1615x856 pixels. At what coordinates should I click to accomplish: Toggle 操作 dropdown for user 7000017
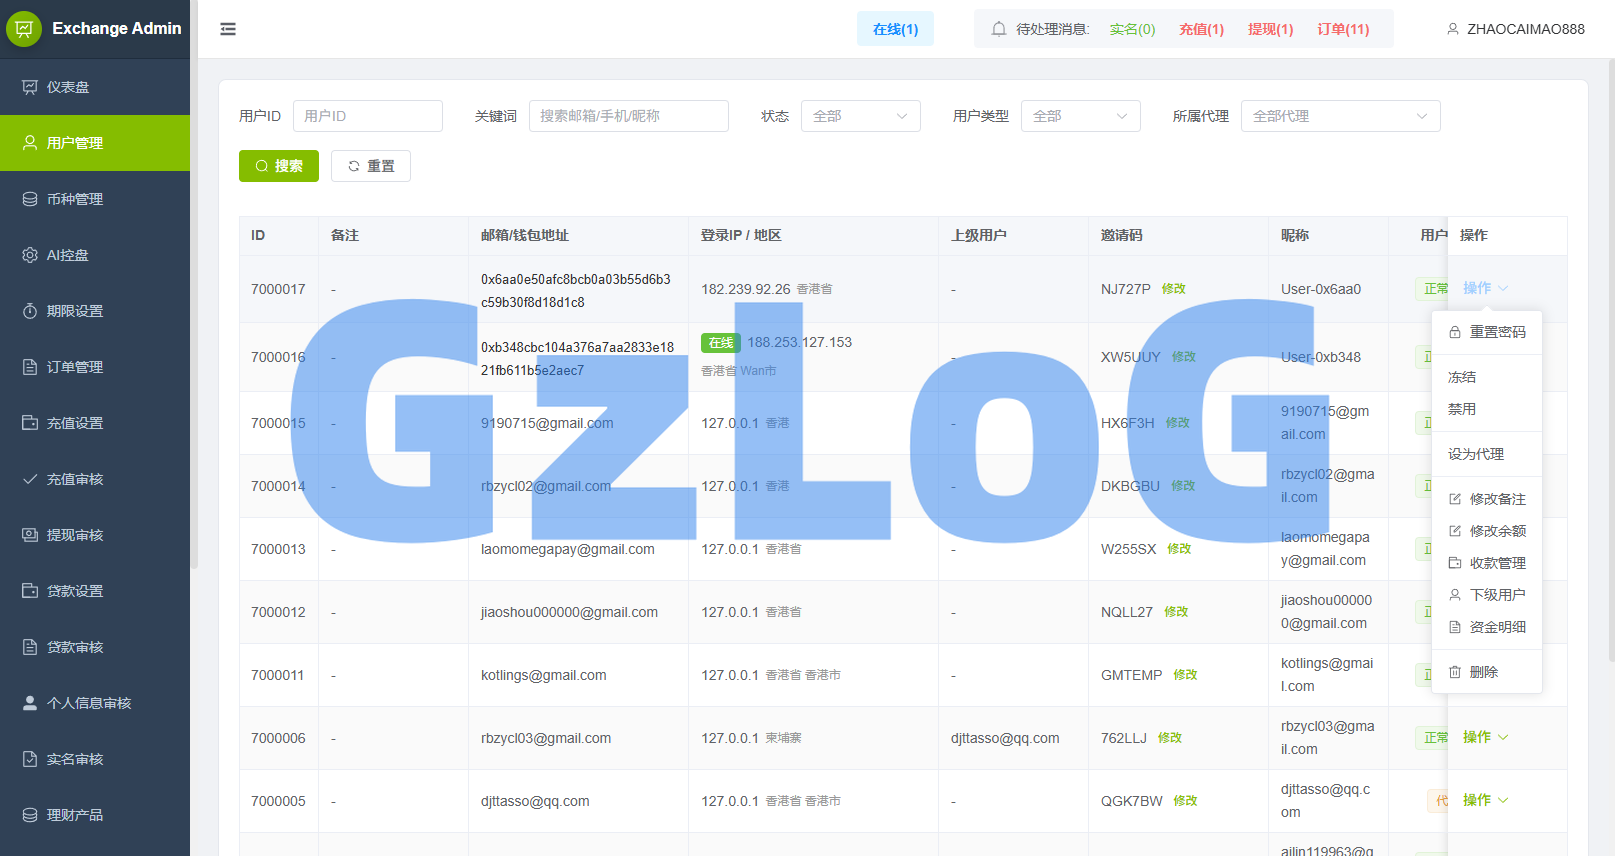1485,288
